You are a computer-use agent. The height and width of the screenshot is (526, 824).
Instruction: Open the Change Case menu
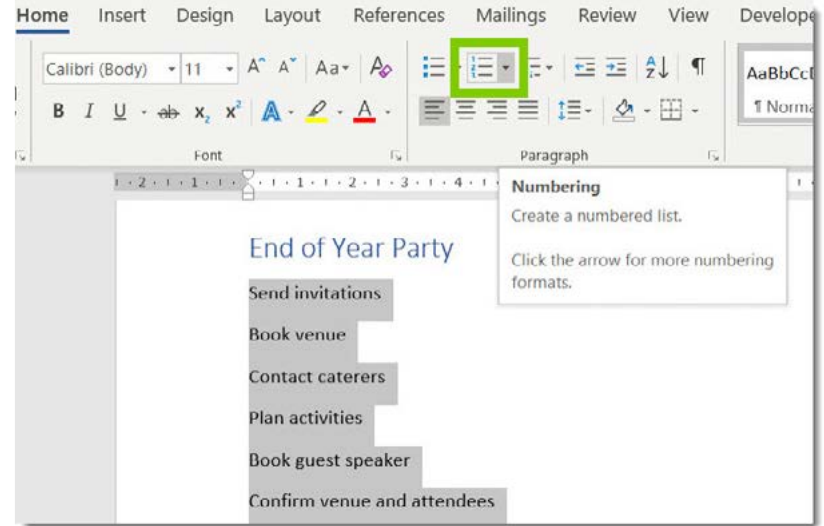(332, 68)
